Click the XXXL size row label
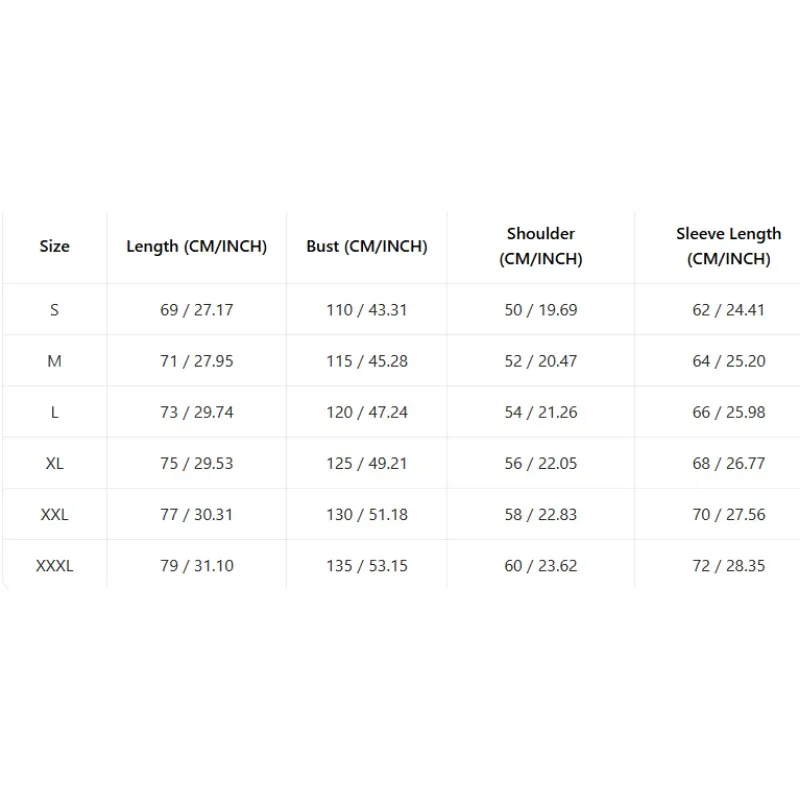Viewport: 800px width, 800px height. [55, 566]
